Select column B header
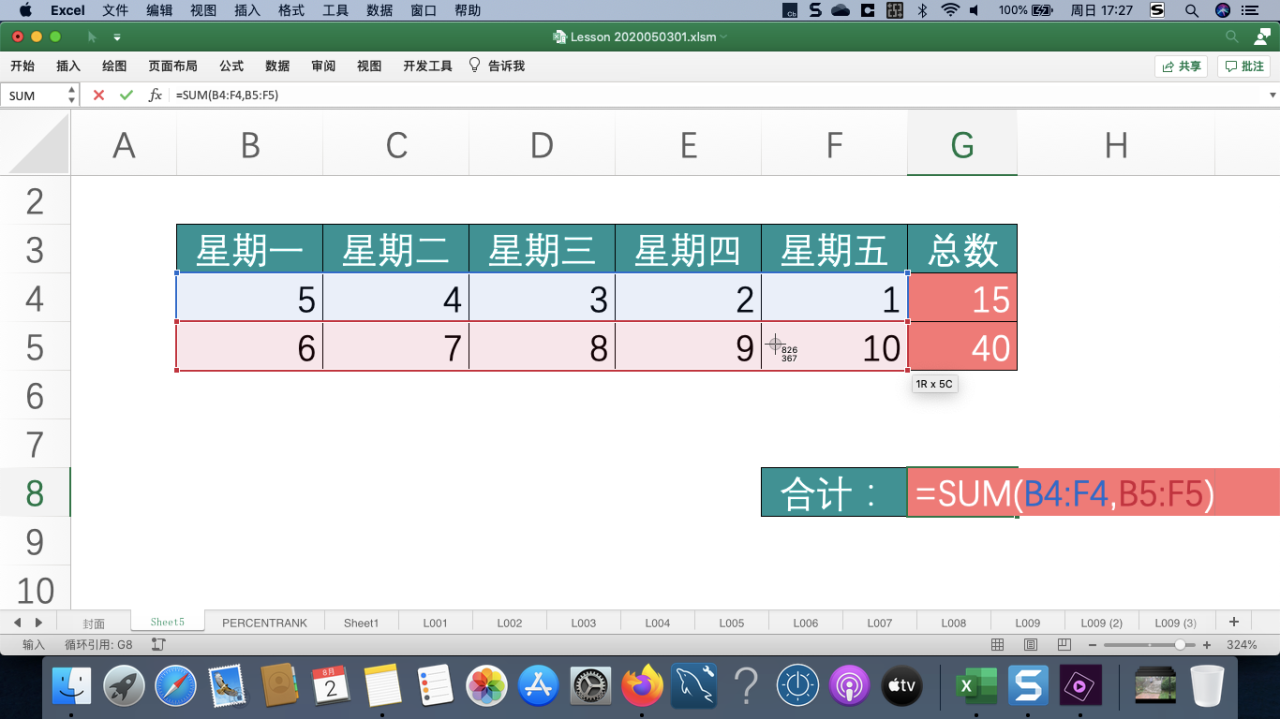The width and height of the screenshot is (1280, 719). (x=250, y=144)
